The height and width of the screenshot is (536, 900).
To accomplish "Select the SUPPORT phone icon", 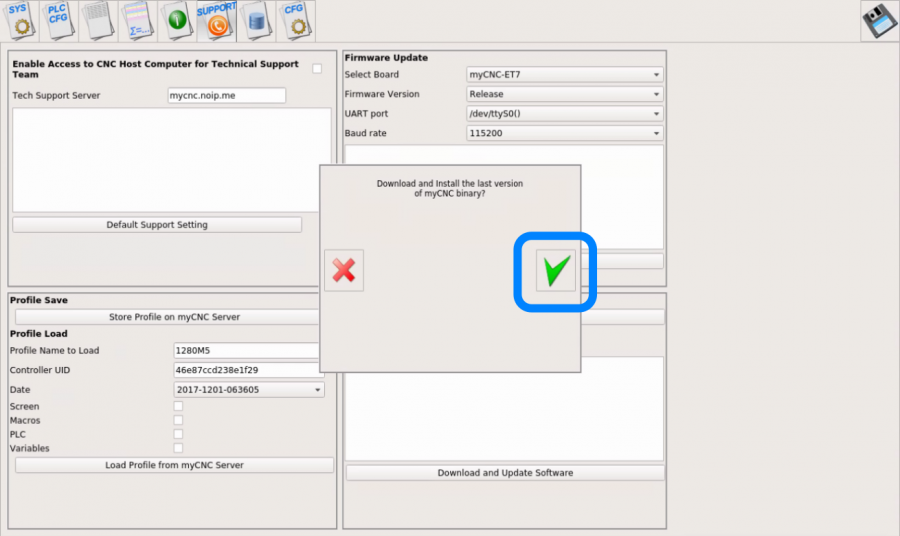I will click(x=216, y=20).
